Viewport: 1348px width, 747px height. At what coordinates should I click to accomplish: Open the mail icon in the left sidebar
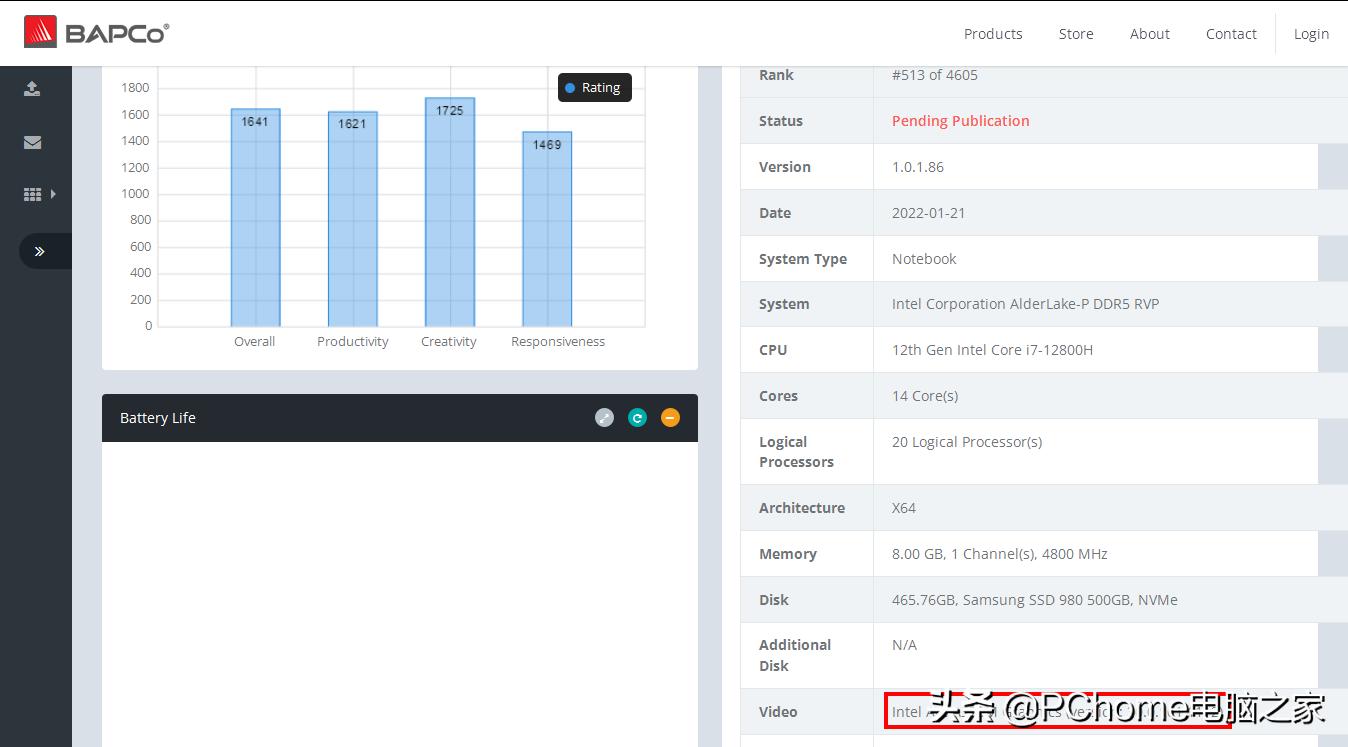pos(32,142)
